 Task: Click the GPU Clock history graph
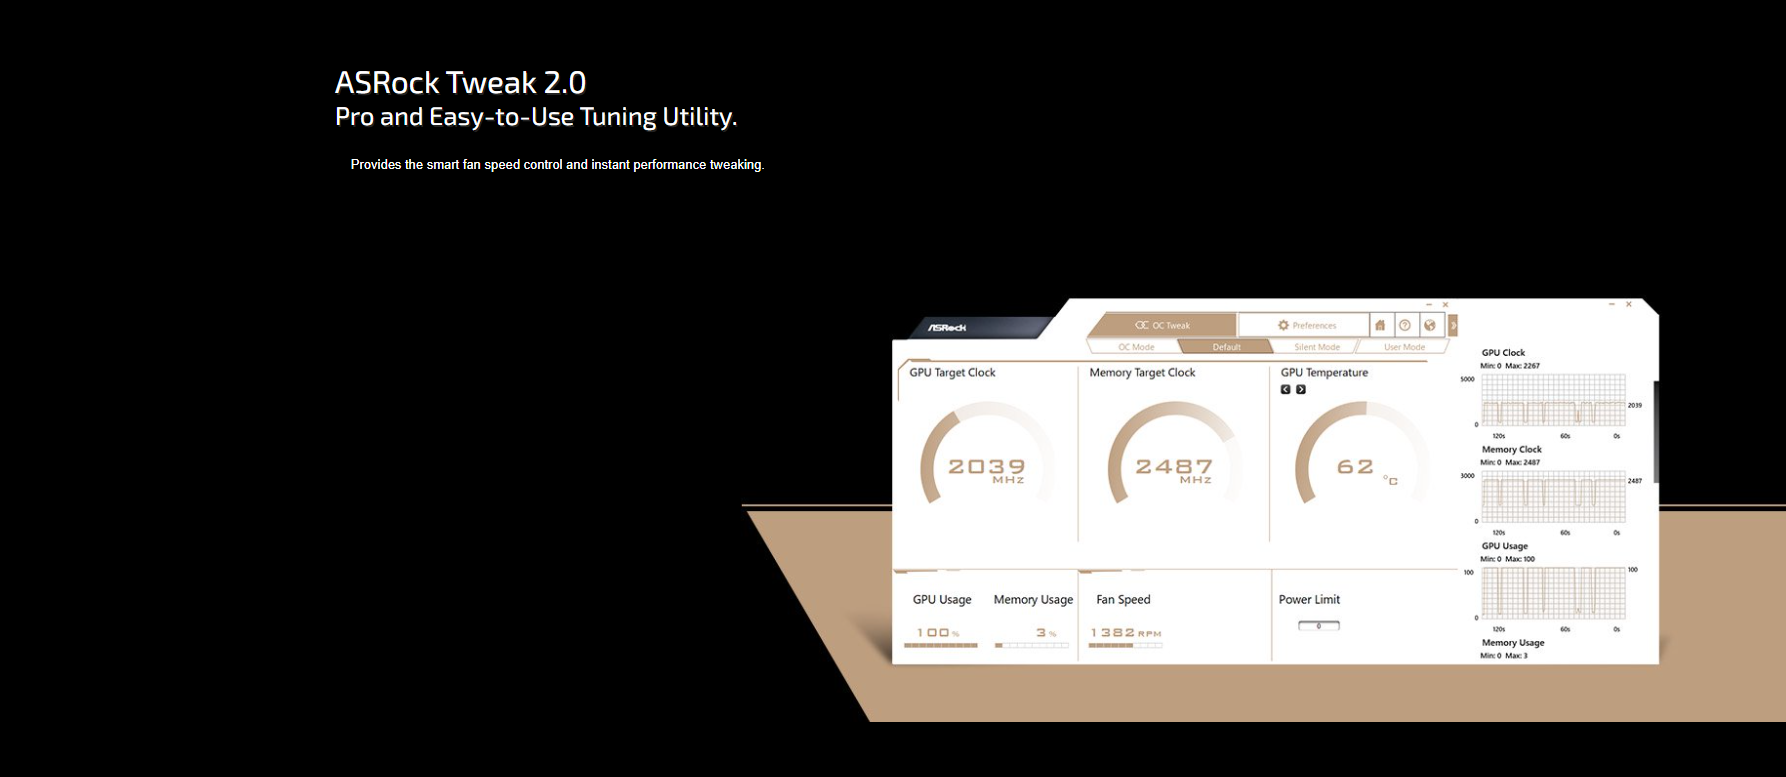(1553, 400)
